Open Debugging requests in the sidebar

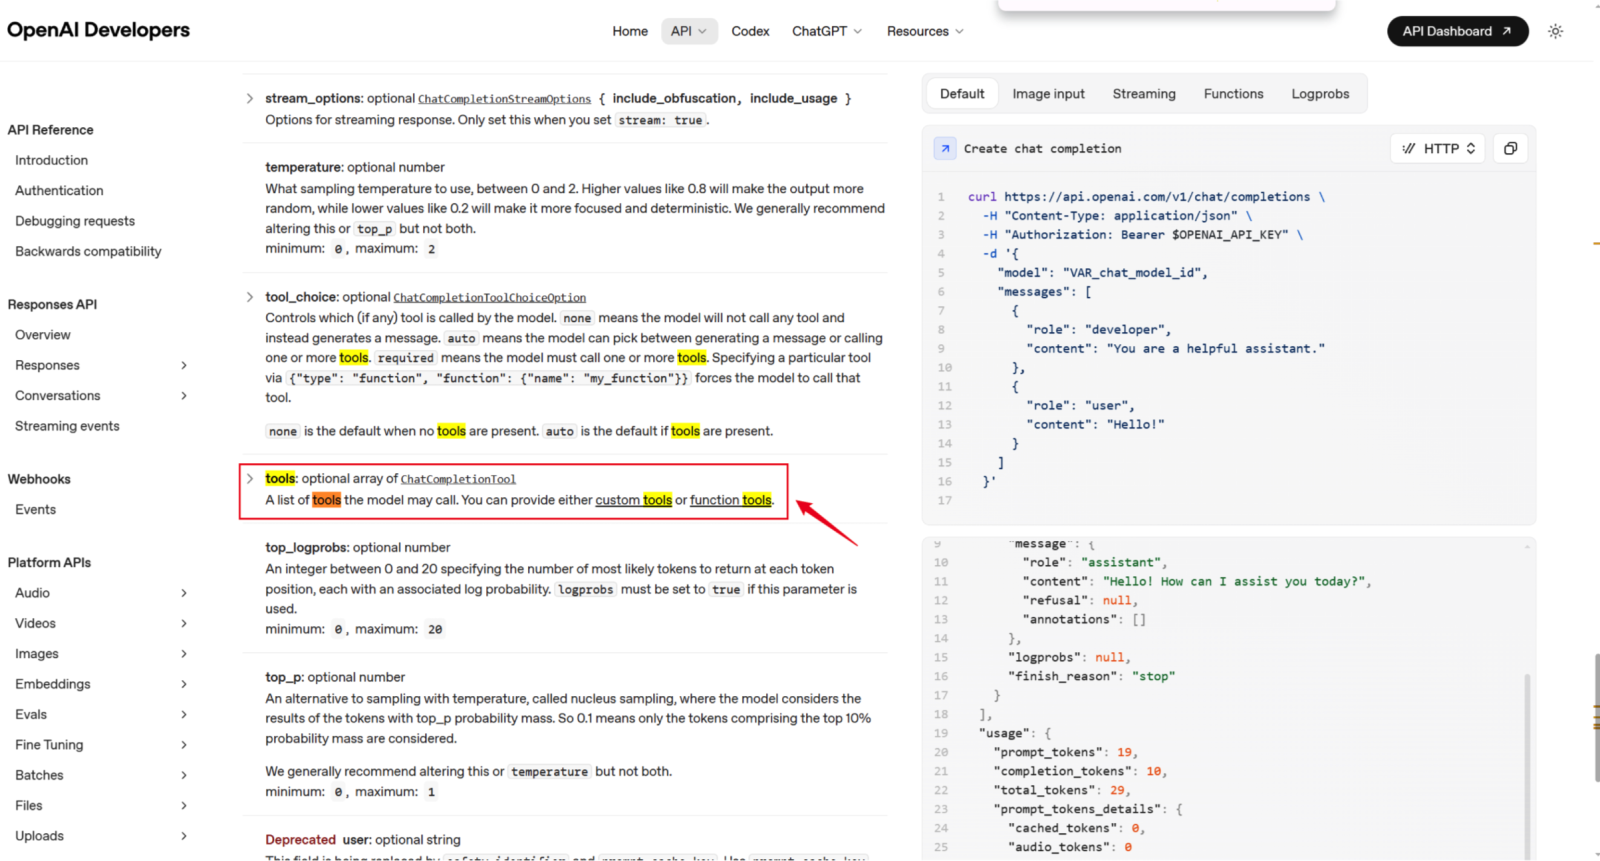[75, 221]
